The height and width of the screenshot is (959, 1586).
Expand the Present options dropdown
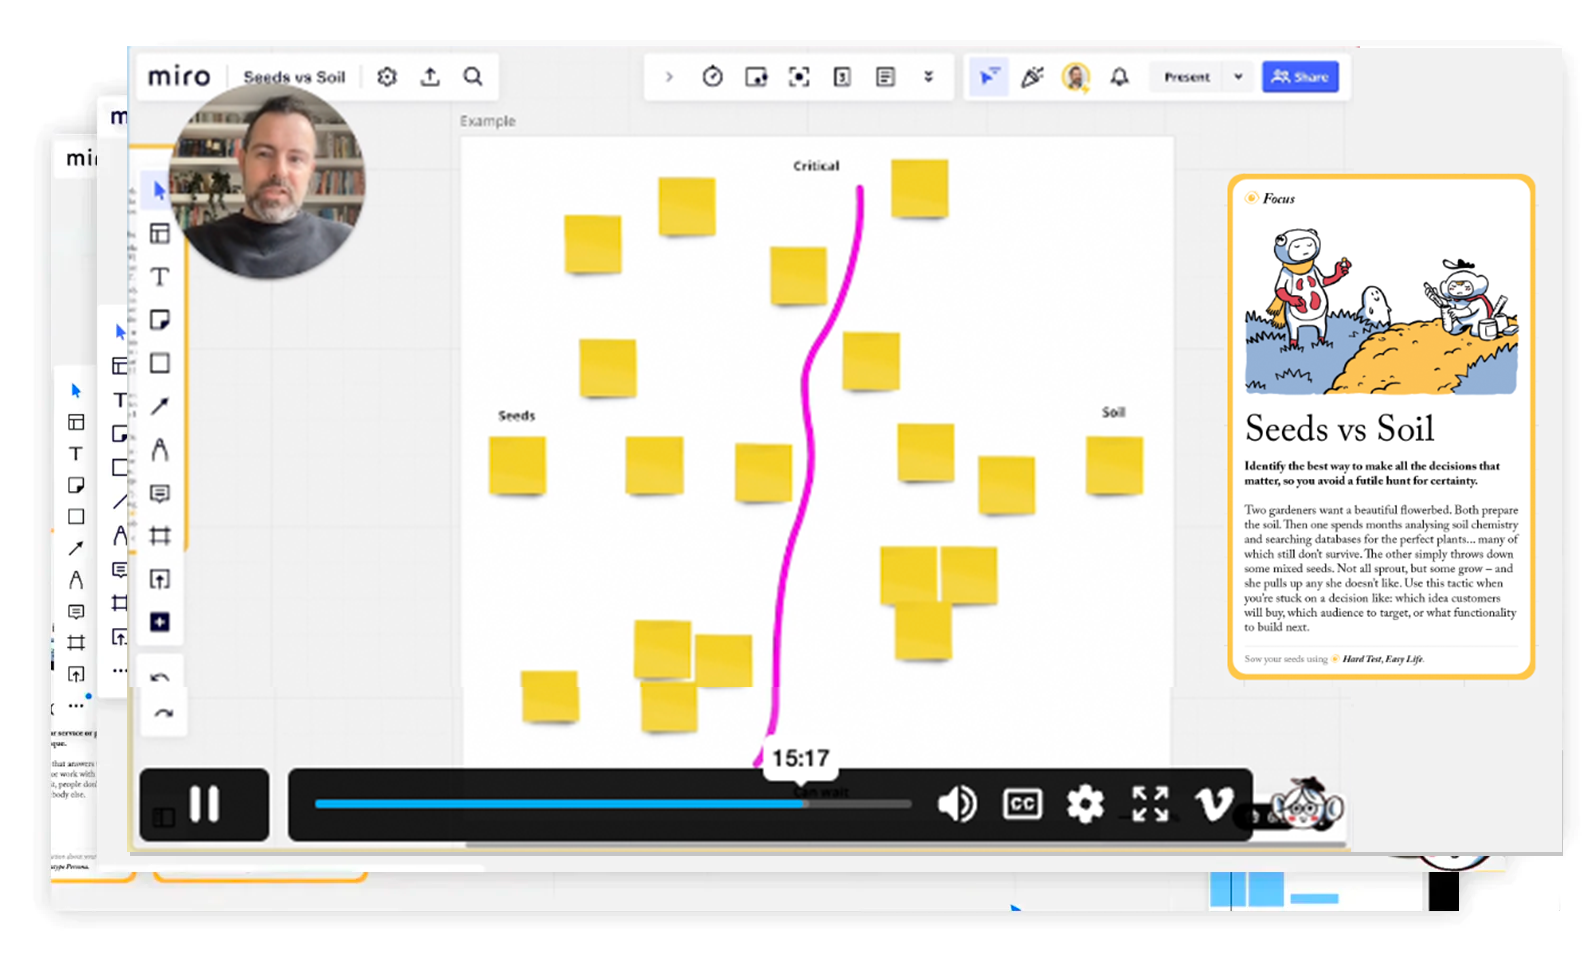point(1238,77)
